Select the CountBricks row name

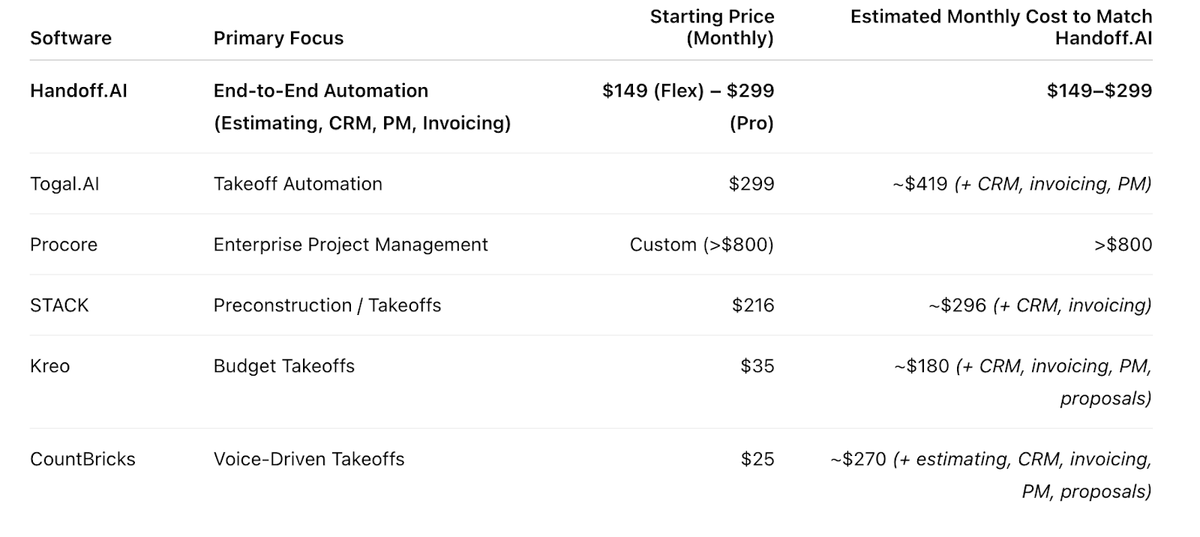83,460
